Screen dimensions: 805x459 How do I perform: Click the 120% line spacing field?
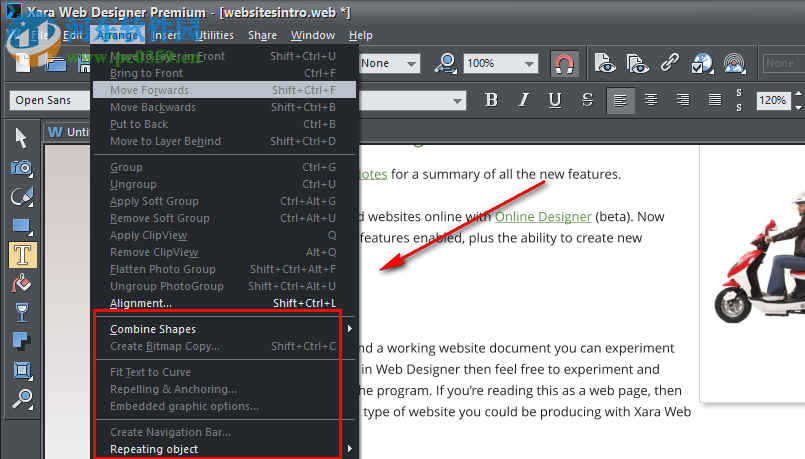[773, 100]
